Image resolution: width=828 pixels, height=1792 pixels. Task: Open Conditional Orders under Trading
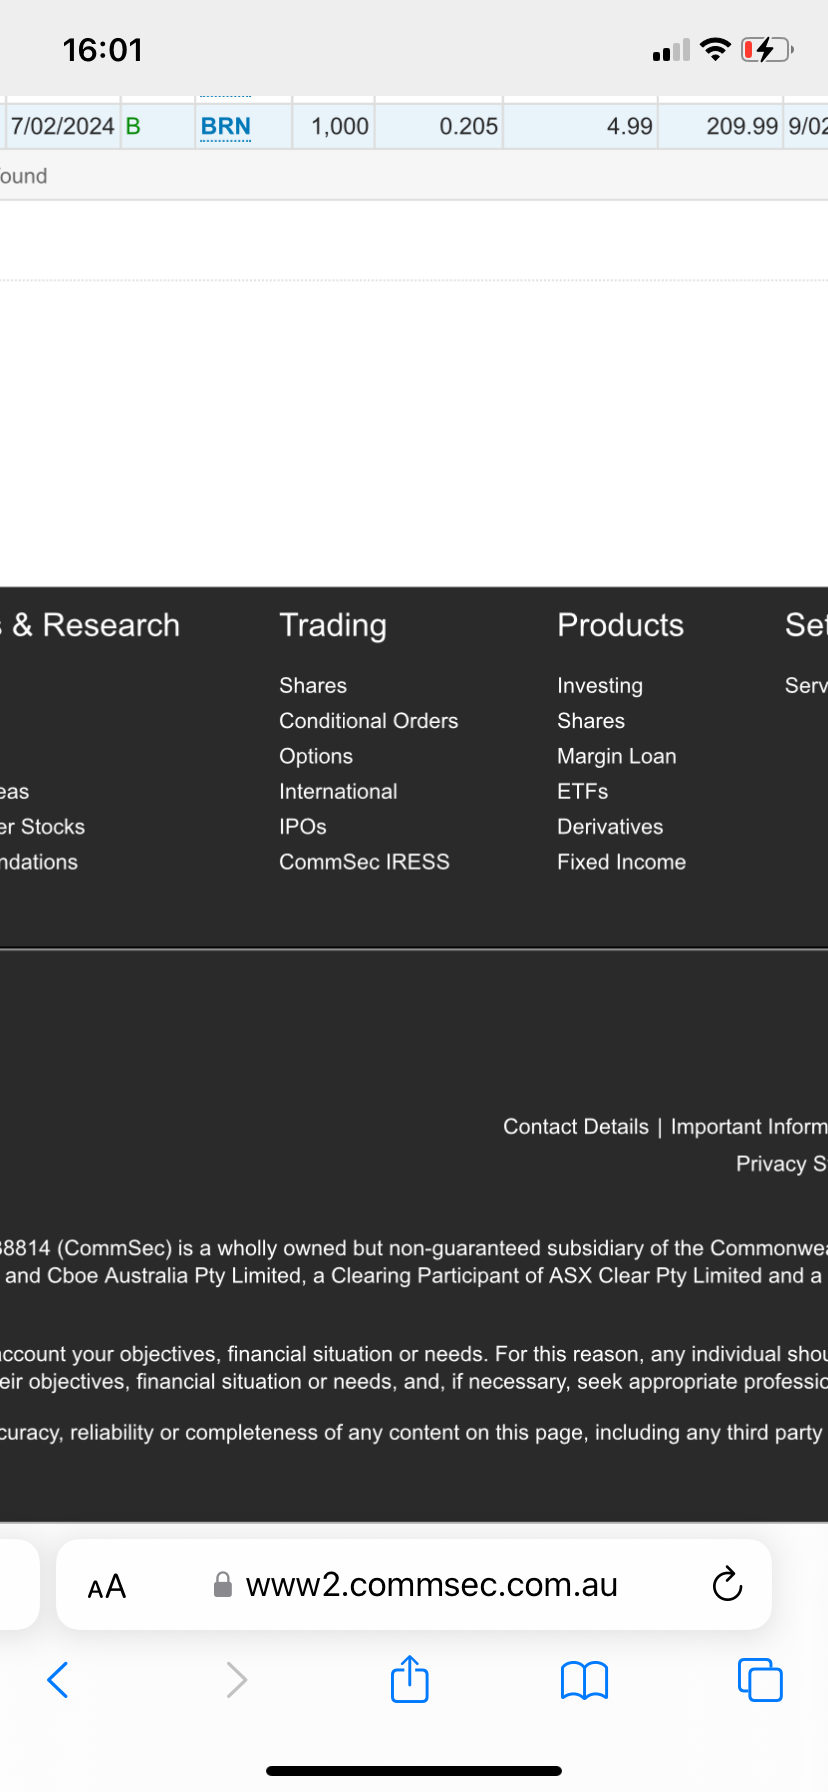click(x=369, y=721)
